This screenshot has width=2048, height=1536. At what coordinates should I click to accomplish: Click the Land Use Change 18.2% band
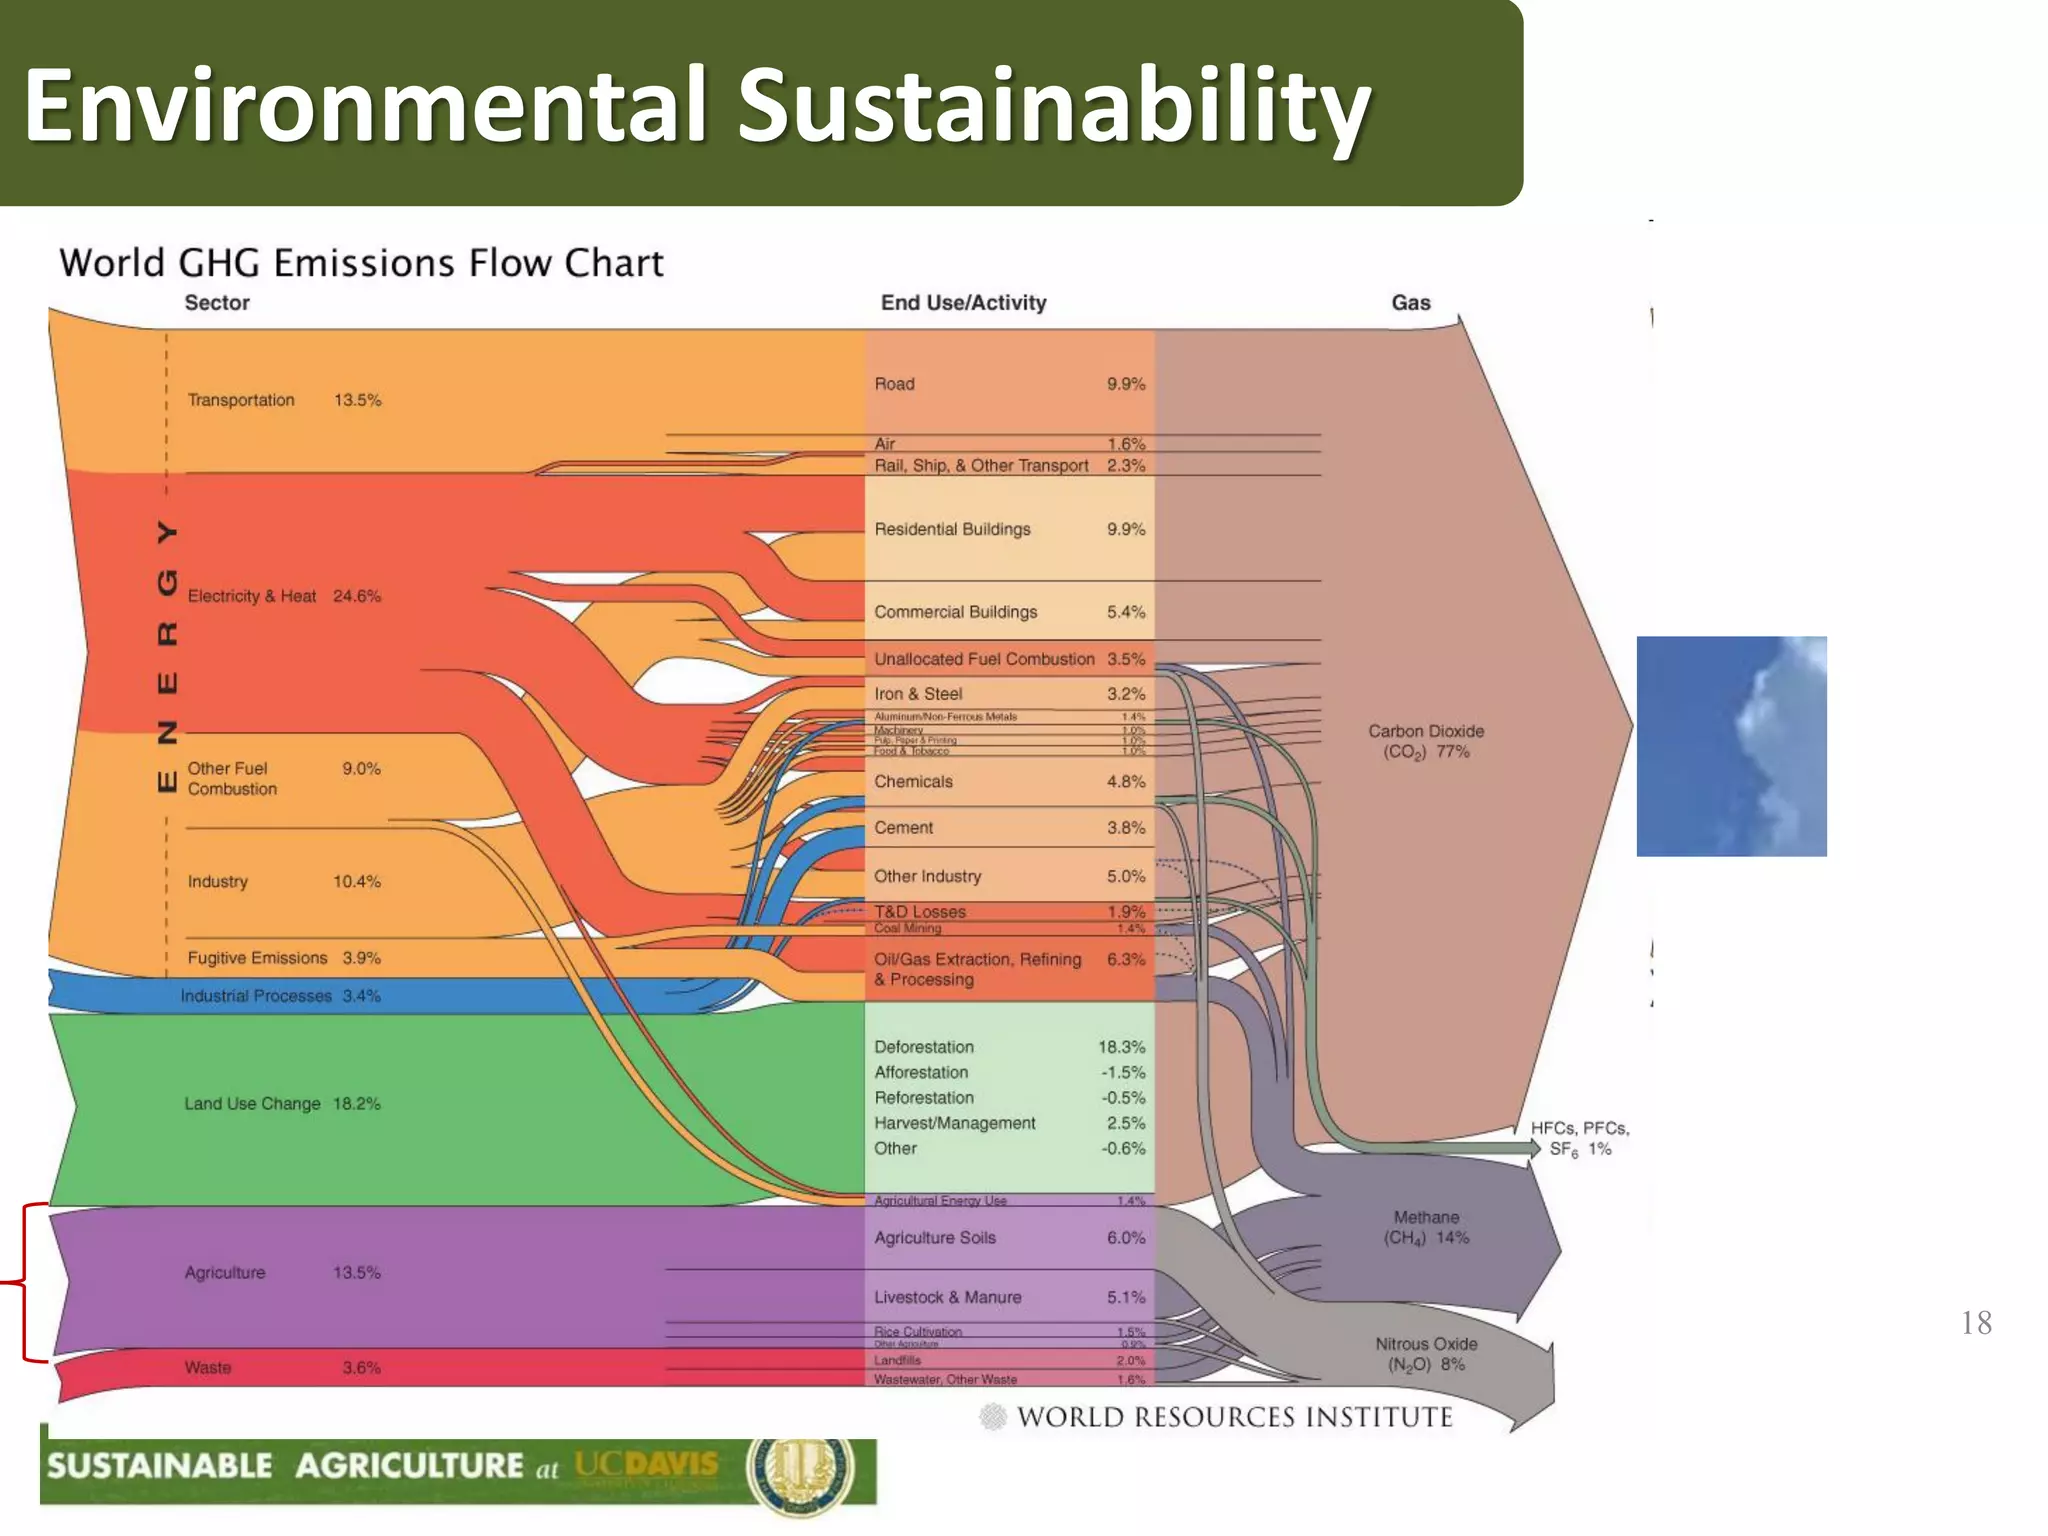tap(283, 1104)
